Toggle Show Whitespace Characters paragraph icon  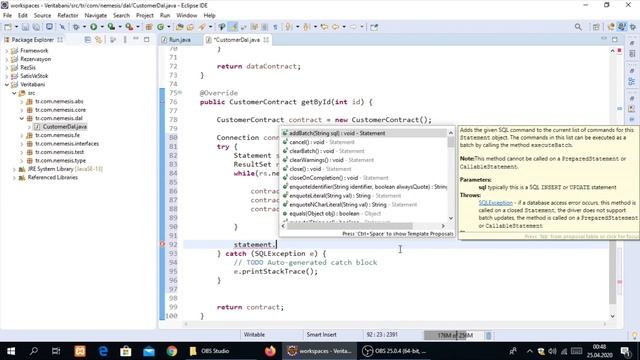pos(276,27)
